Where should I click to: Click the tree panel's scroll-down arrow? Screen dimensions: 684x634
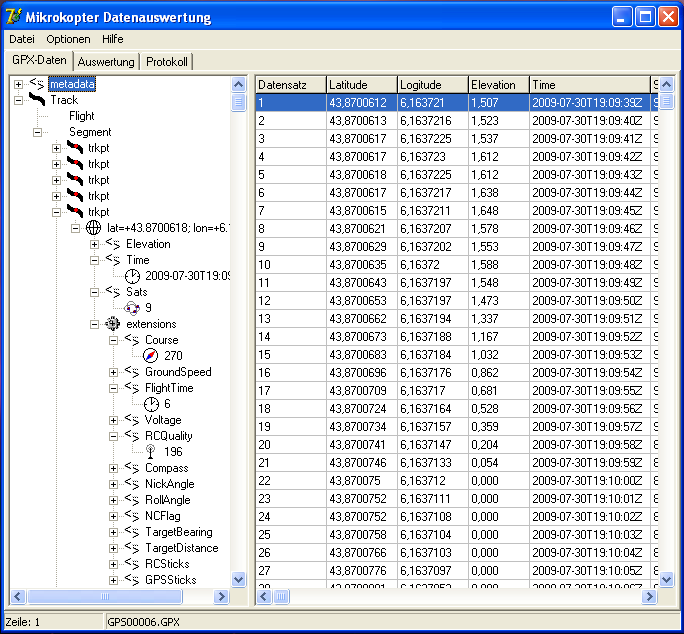pyautogui.click(x=238, y=579)
